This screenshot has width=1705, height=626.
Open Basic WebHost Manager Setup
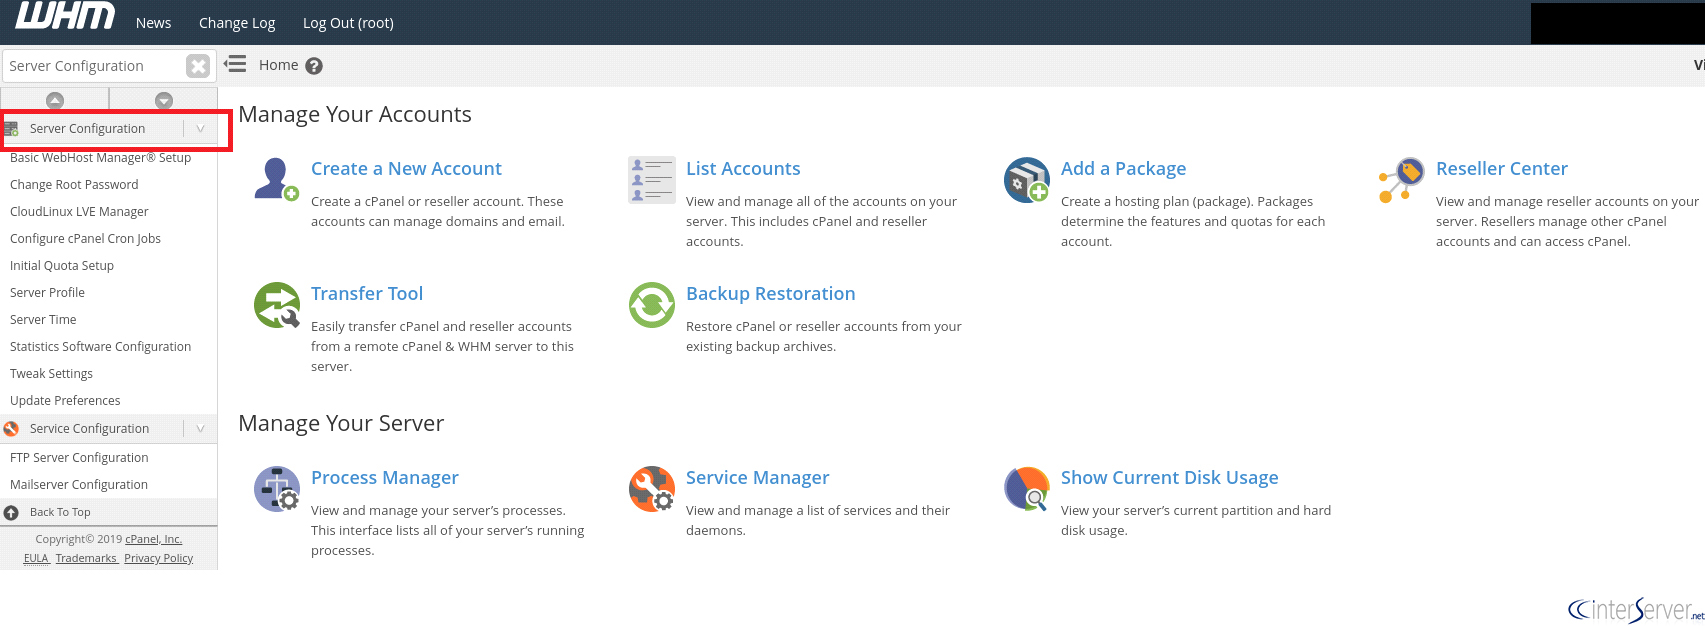(100, 158)
